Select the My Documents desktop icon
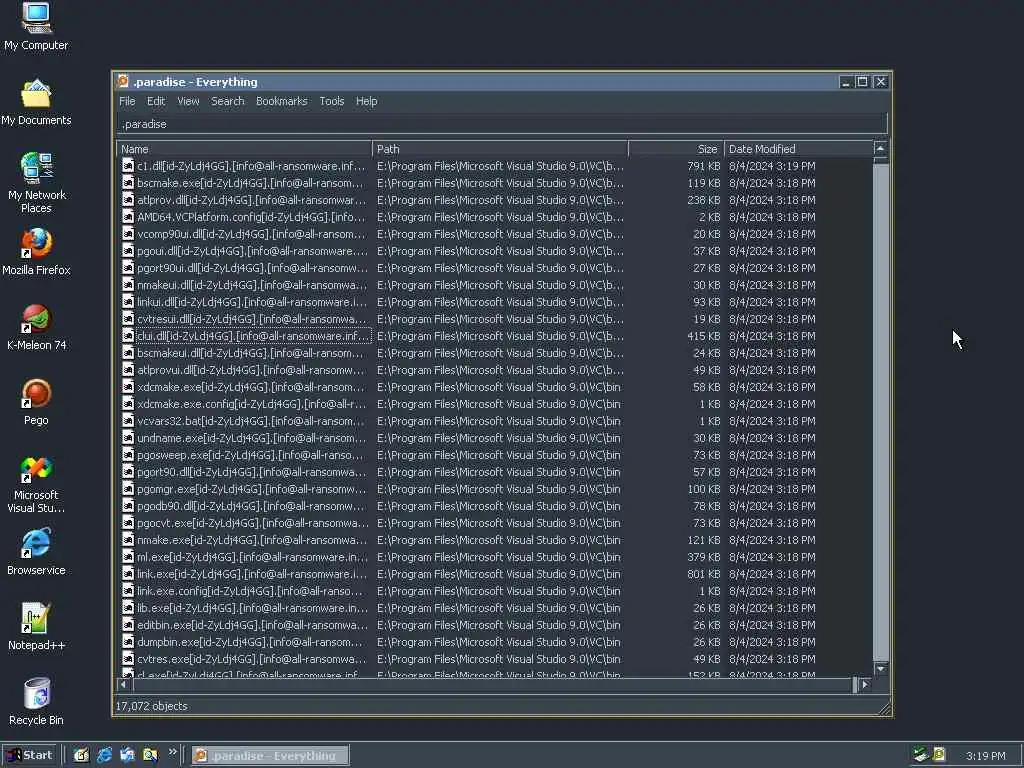Screen dimensions: 1024x768 (36, 102)
